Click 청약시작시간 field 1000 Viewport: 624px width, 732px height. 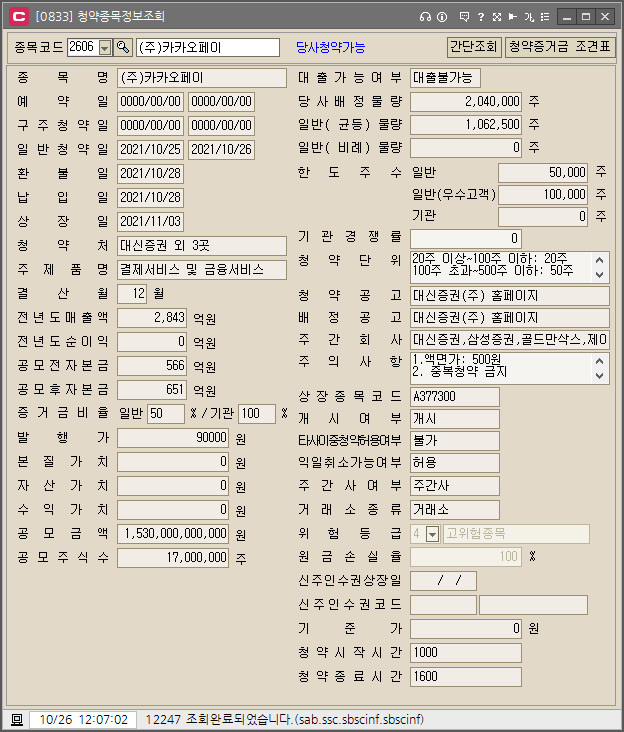point(466,653)
